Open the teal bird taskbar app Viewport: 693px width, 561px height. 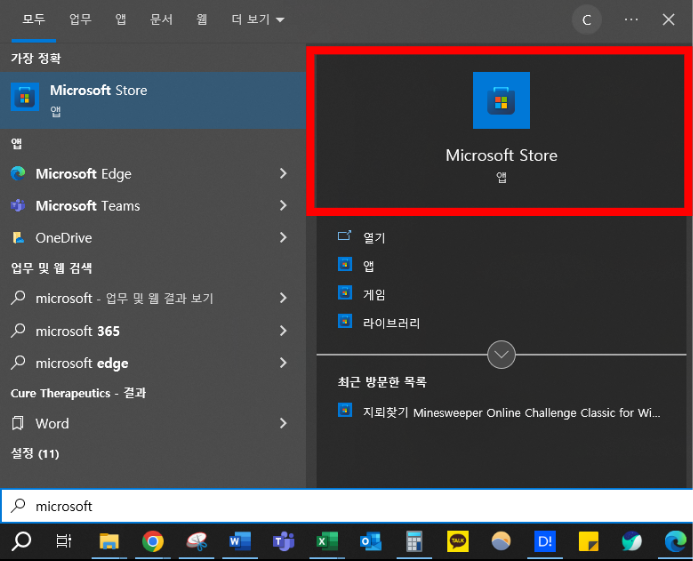[x=632, y=541]
